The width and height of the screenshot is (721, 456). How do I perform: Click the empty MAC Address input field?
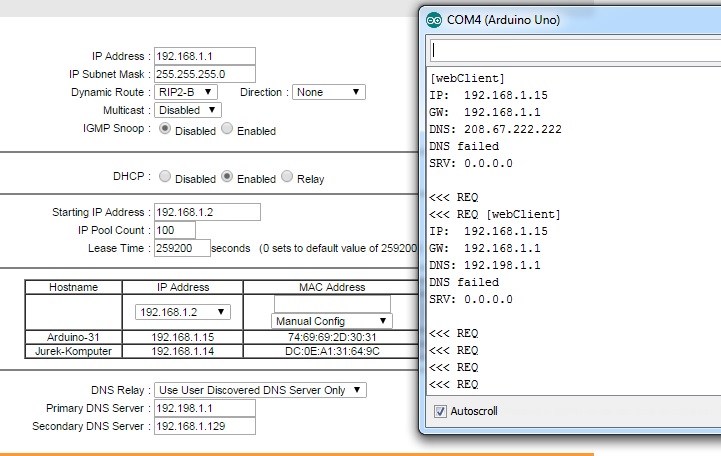332,304
